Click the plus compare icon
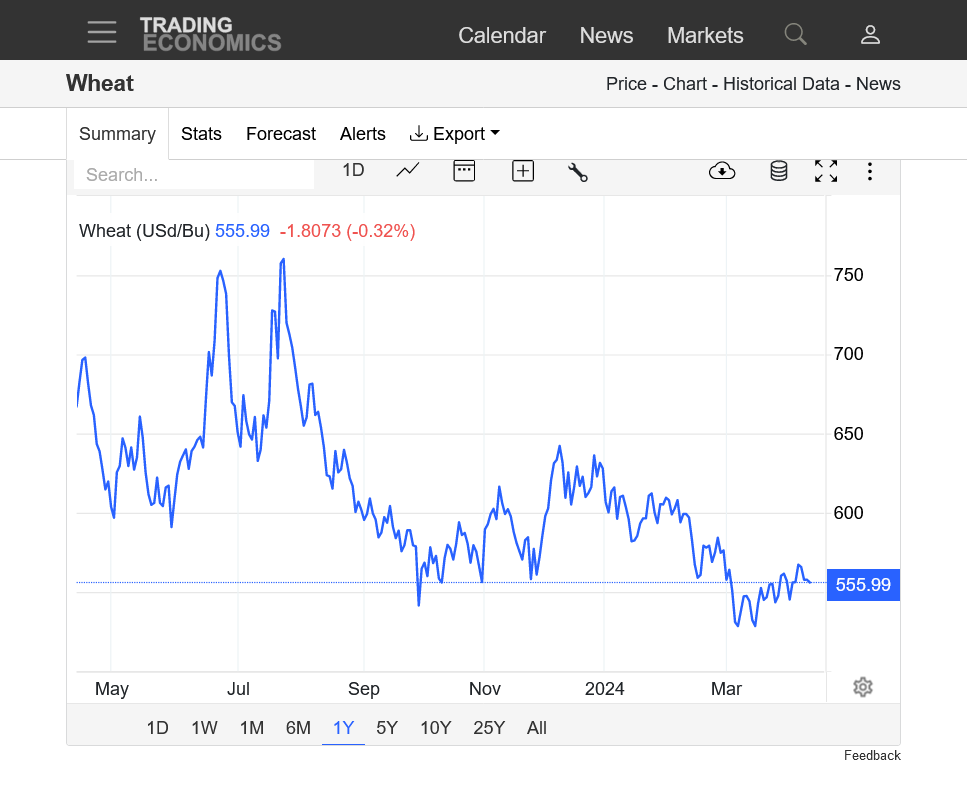 click(522, 171)
